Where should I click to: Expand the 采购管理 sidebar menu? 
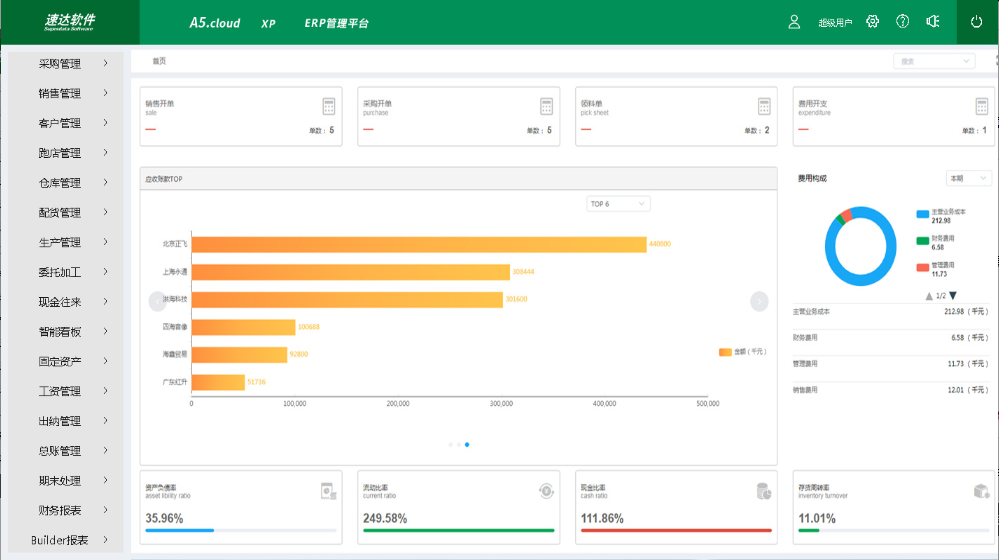62,64
